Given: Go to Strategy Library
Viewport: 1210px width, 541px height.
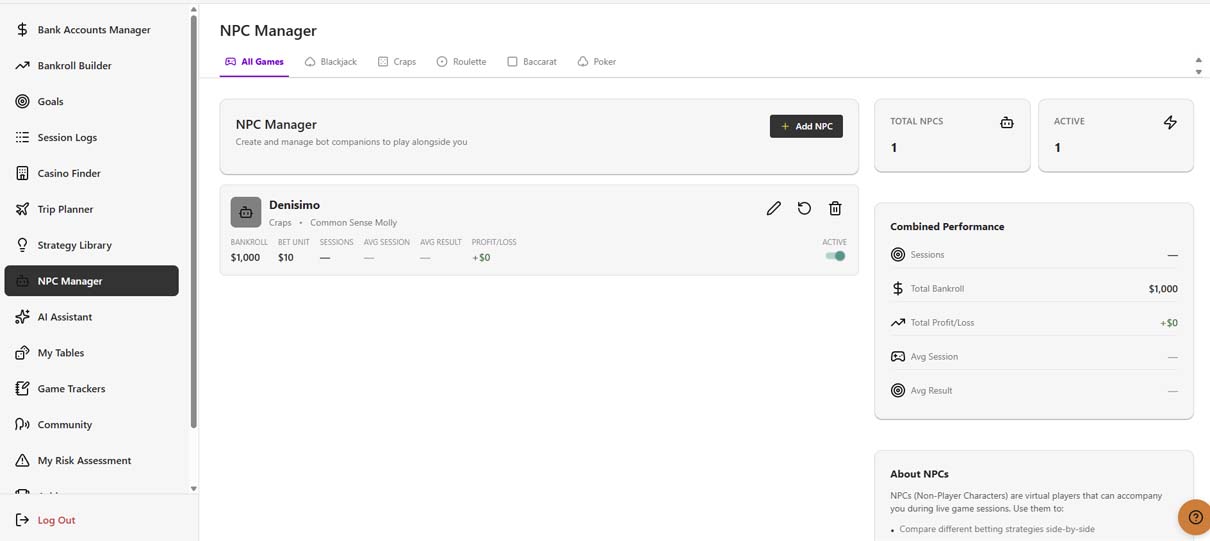Looking at the screenshot, I should pos(74,245).
